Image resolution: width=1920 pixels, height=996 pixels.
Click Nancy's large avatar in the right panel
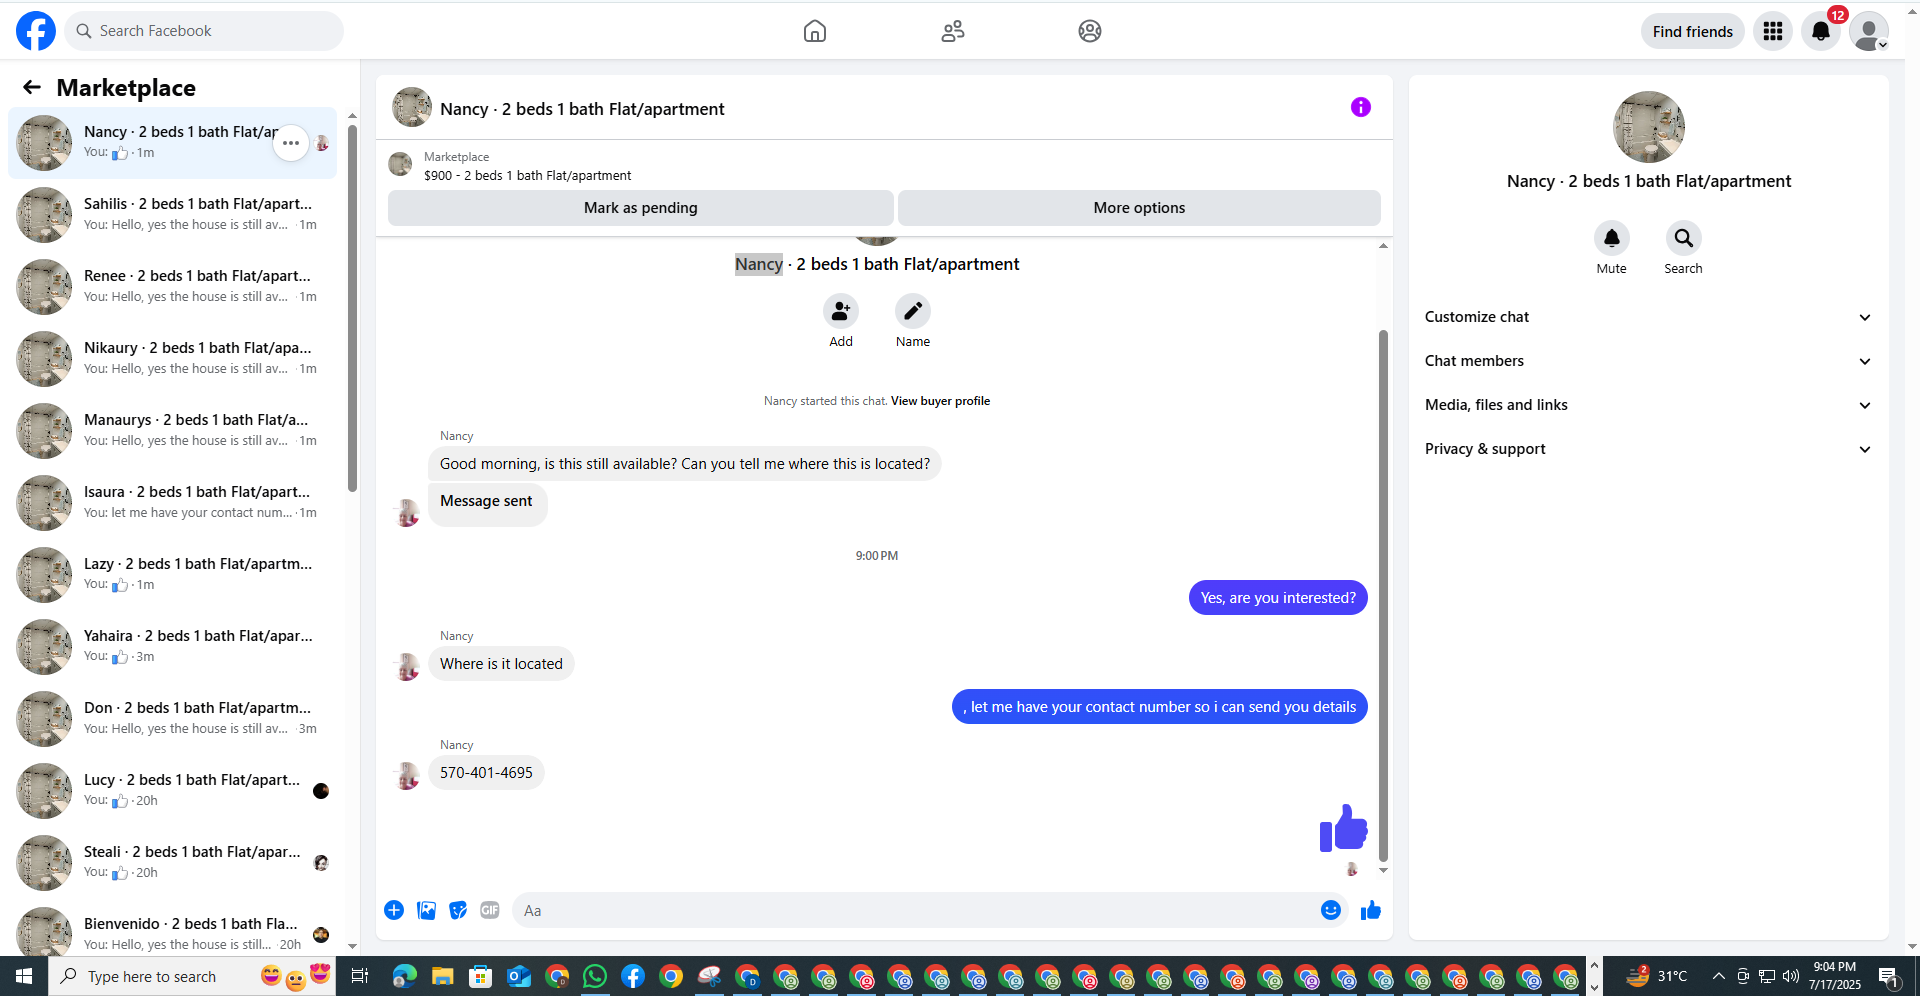(1649, 127)
